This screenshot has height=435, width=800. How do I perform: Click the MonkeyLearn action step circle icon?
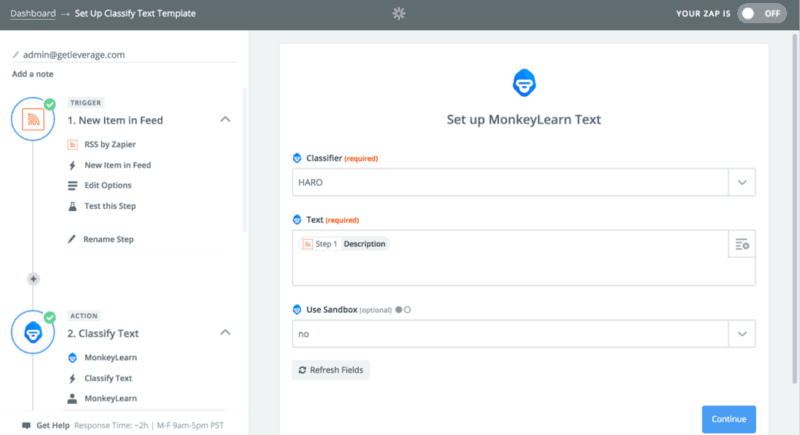(33, 332)
